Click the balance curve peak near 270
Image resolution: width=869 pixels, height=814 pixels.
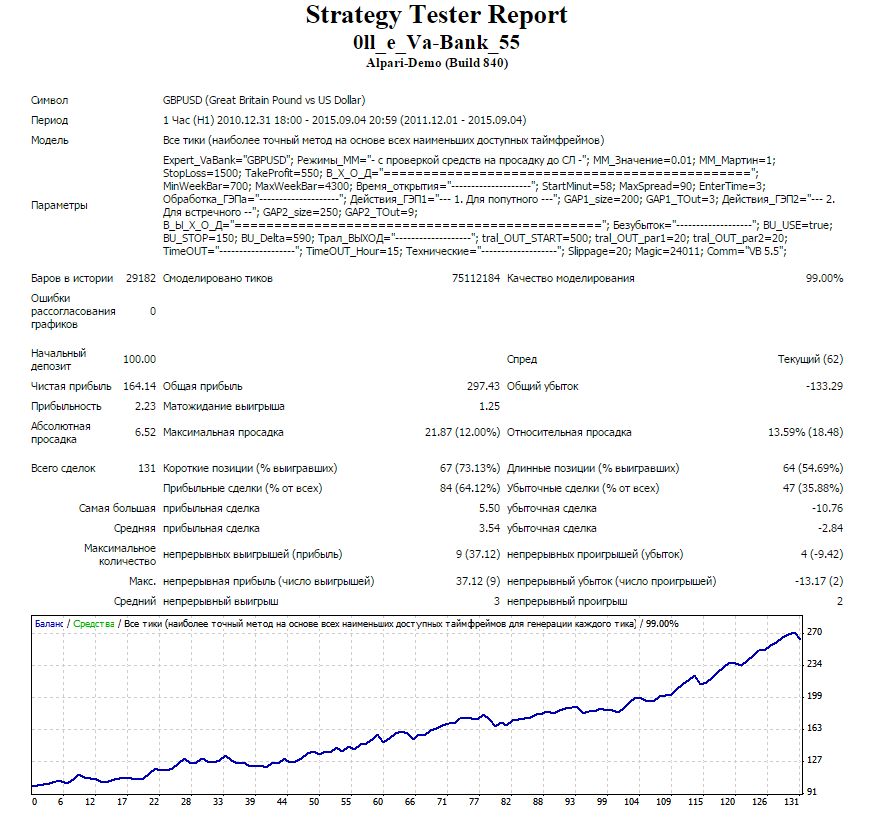(x=793, y=633)
